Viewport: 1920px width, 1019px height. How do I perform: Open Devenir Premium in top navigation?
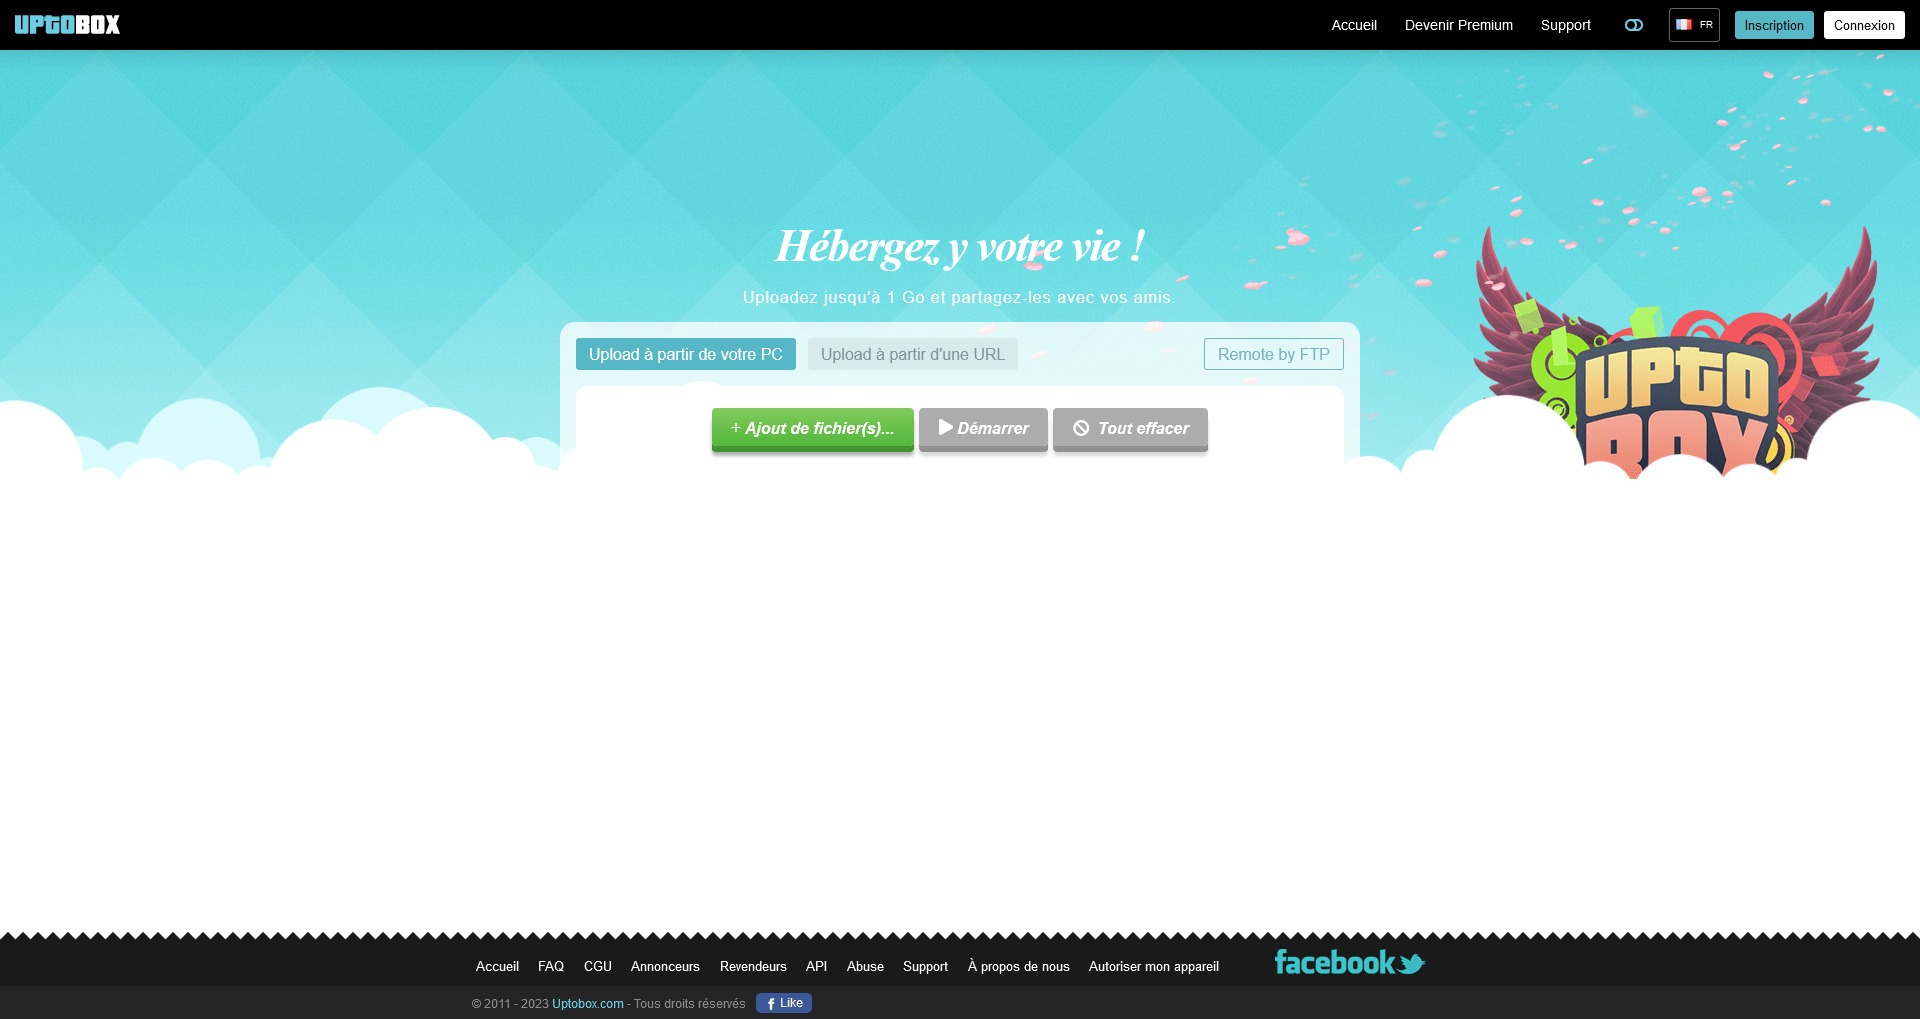point(1459,25)
